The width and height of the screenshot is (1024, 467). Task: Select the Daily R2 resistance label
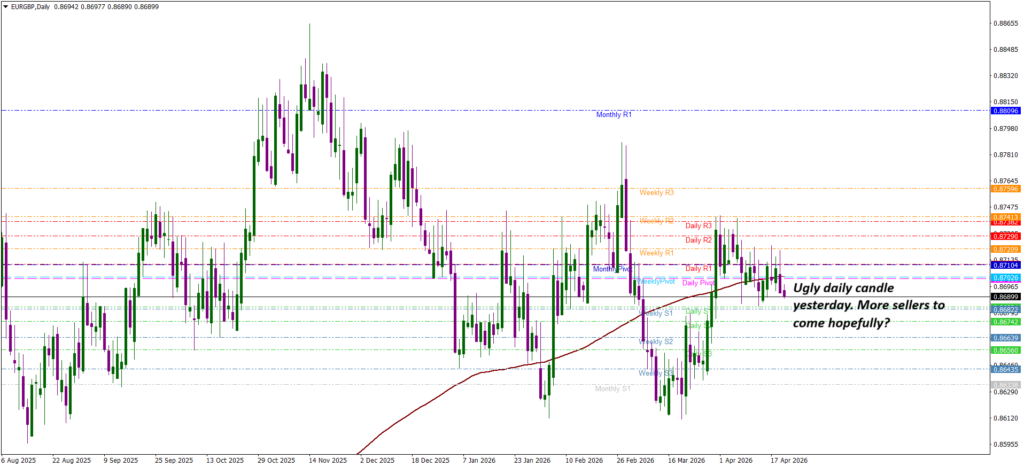point(699,240)
